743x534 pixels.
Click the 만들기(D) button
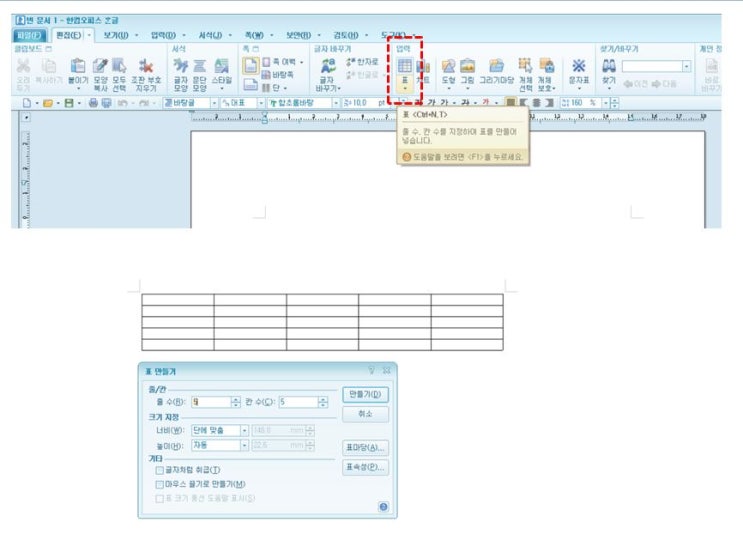coord(365,394)
